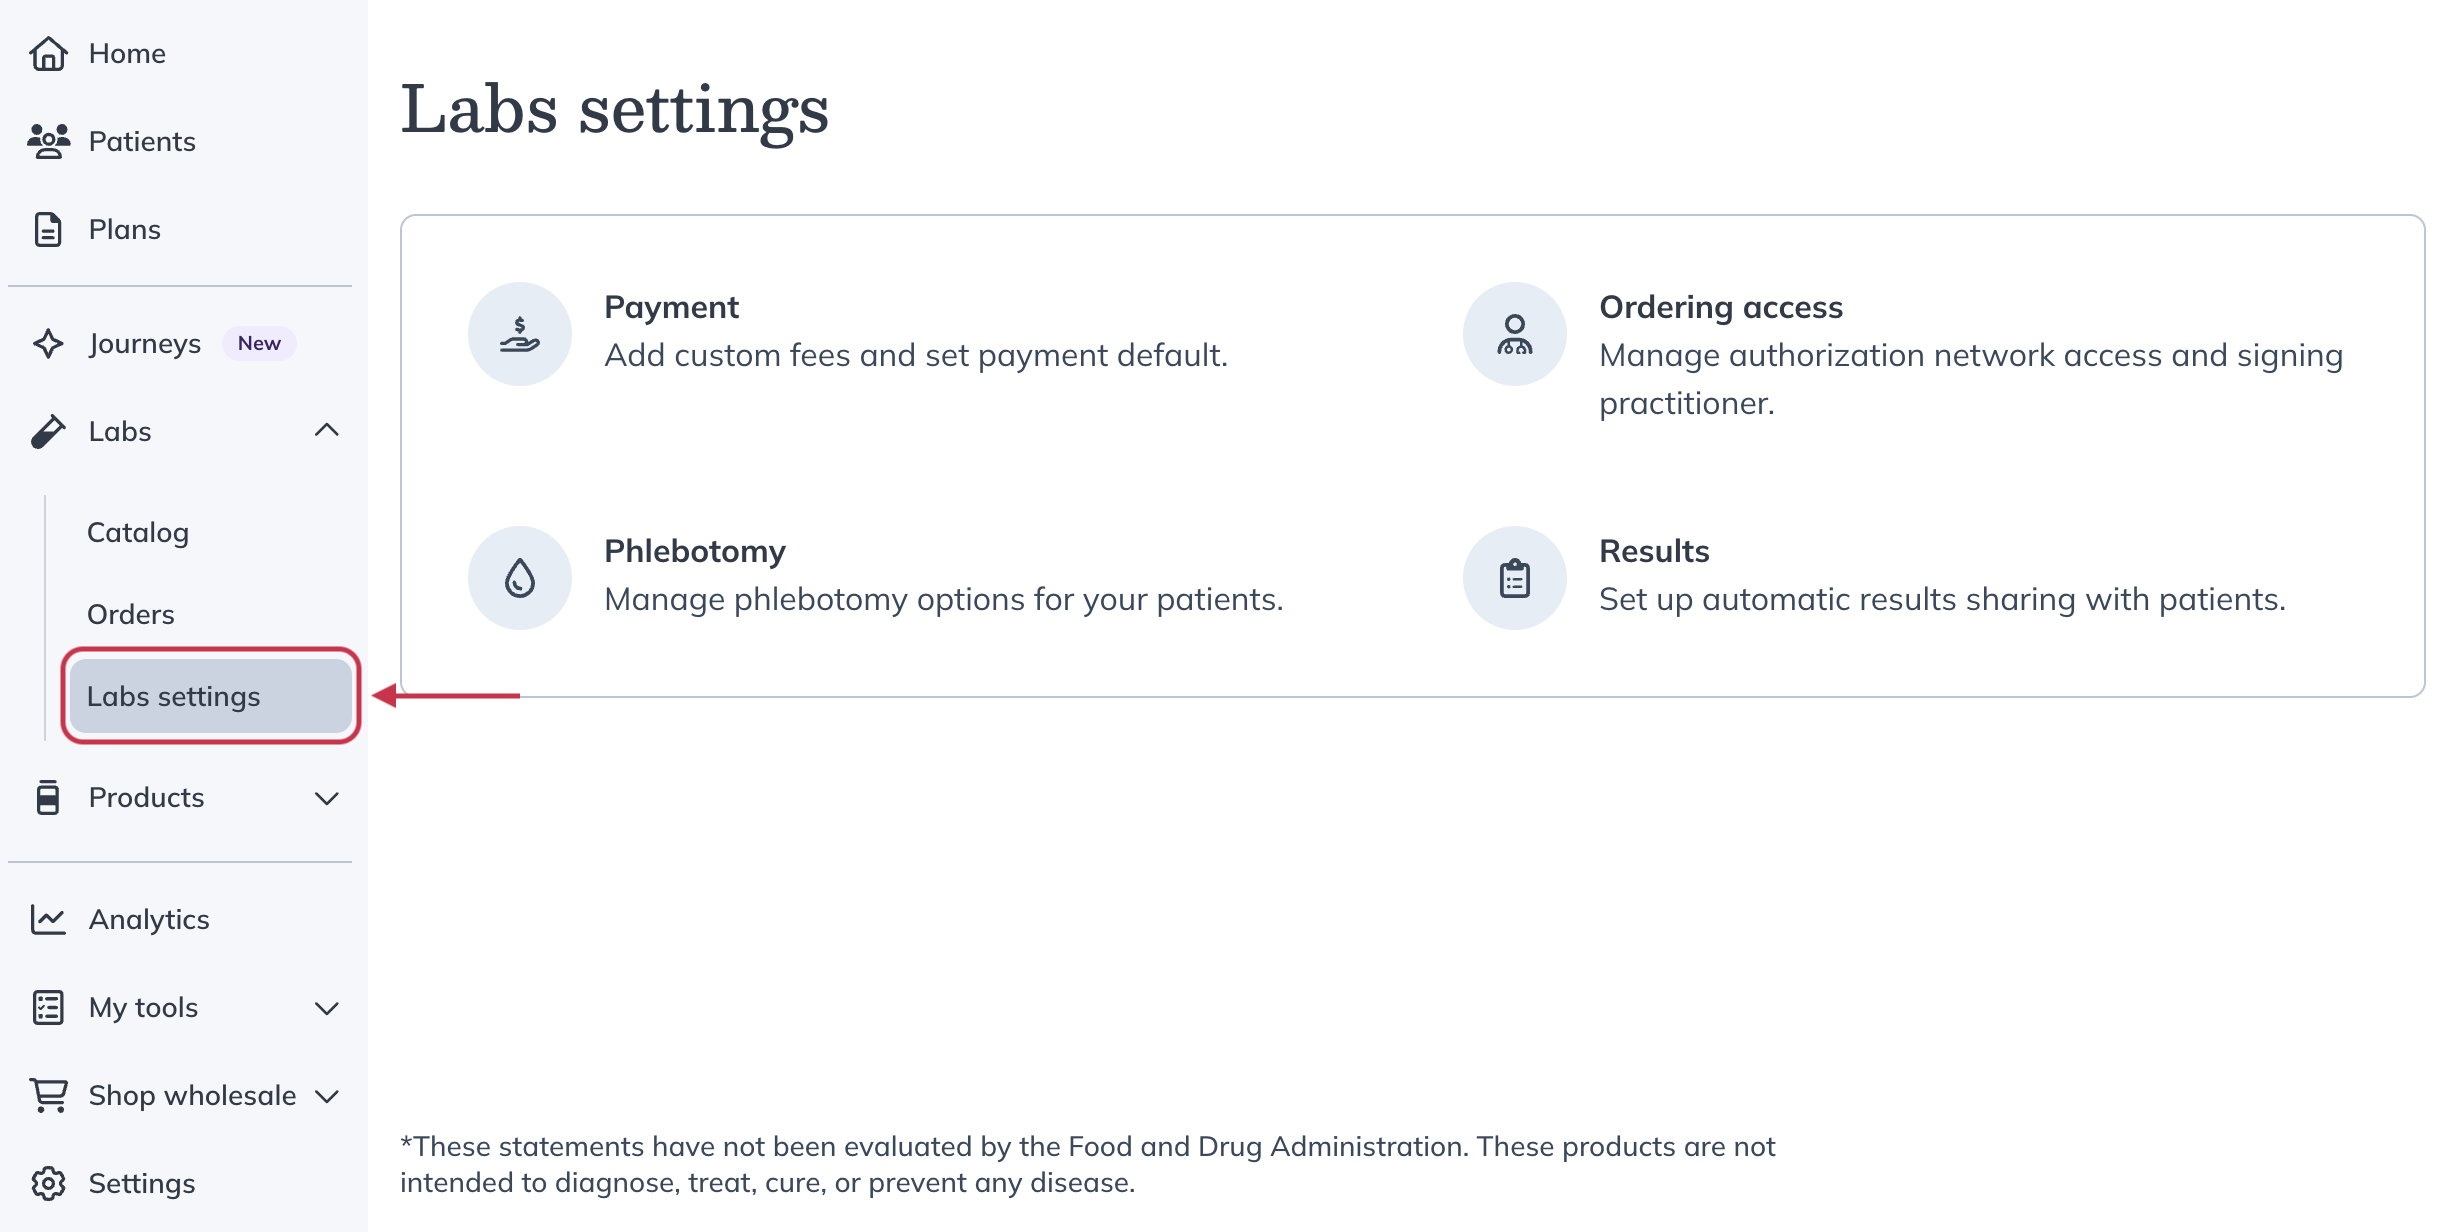Switch to the Catalog section
2450x1232 pixels.
[138, 532]
